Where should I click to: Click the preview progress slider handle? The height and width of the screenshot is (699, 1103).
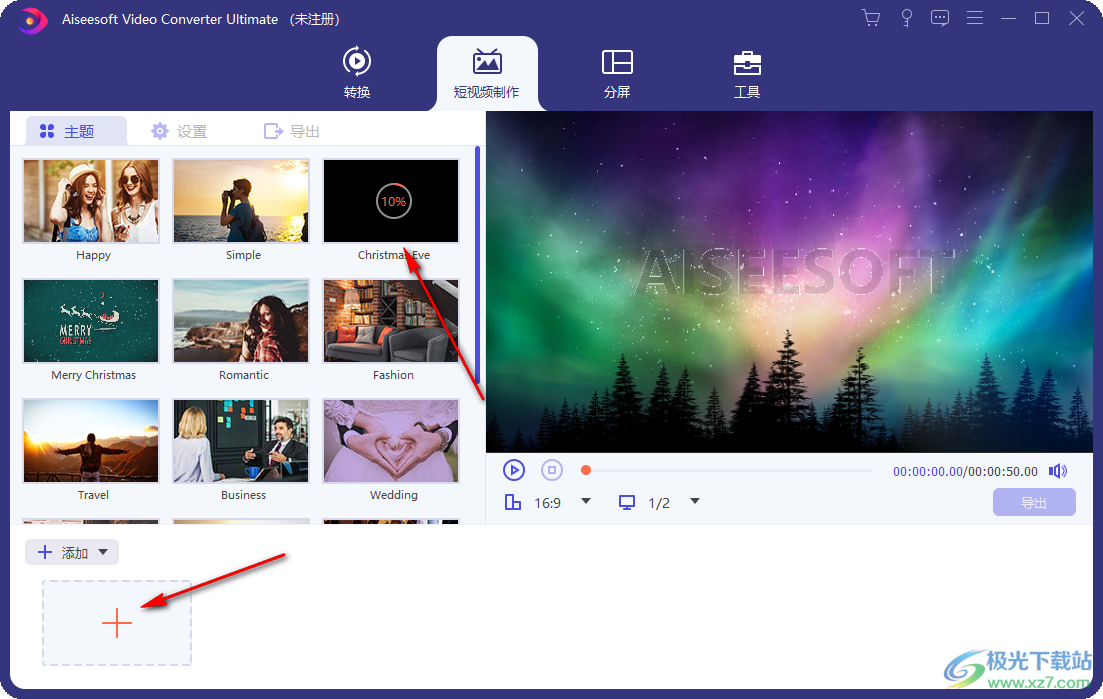[x=586, y=470]
